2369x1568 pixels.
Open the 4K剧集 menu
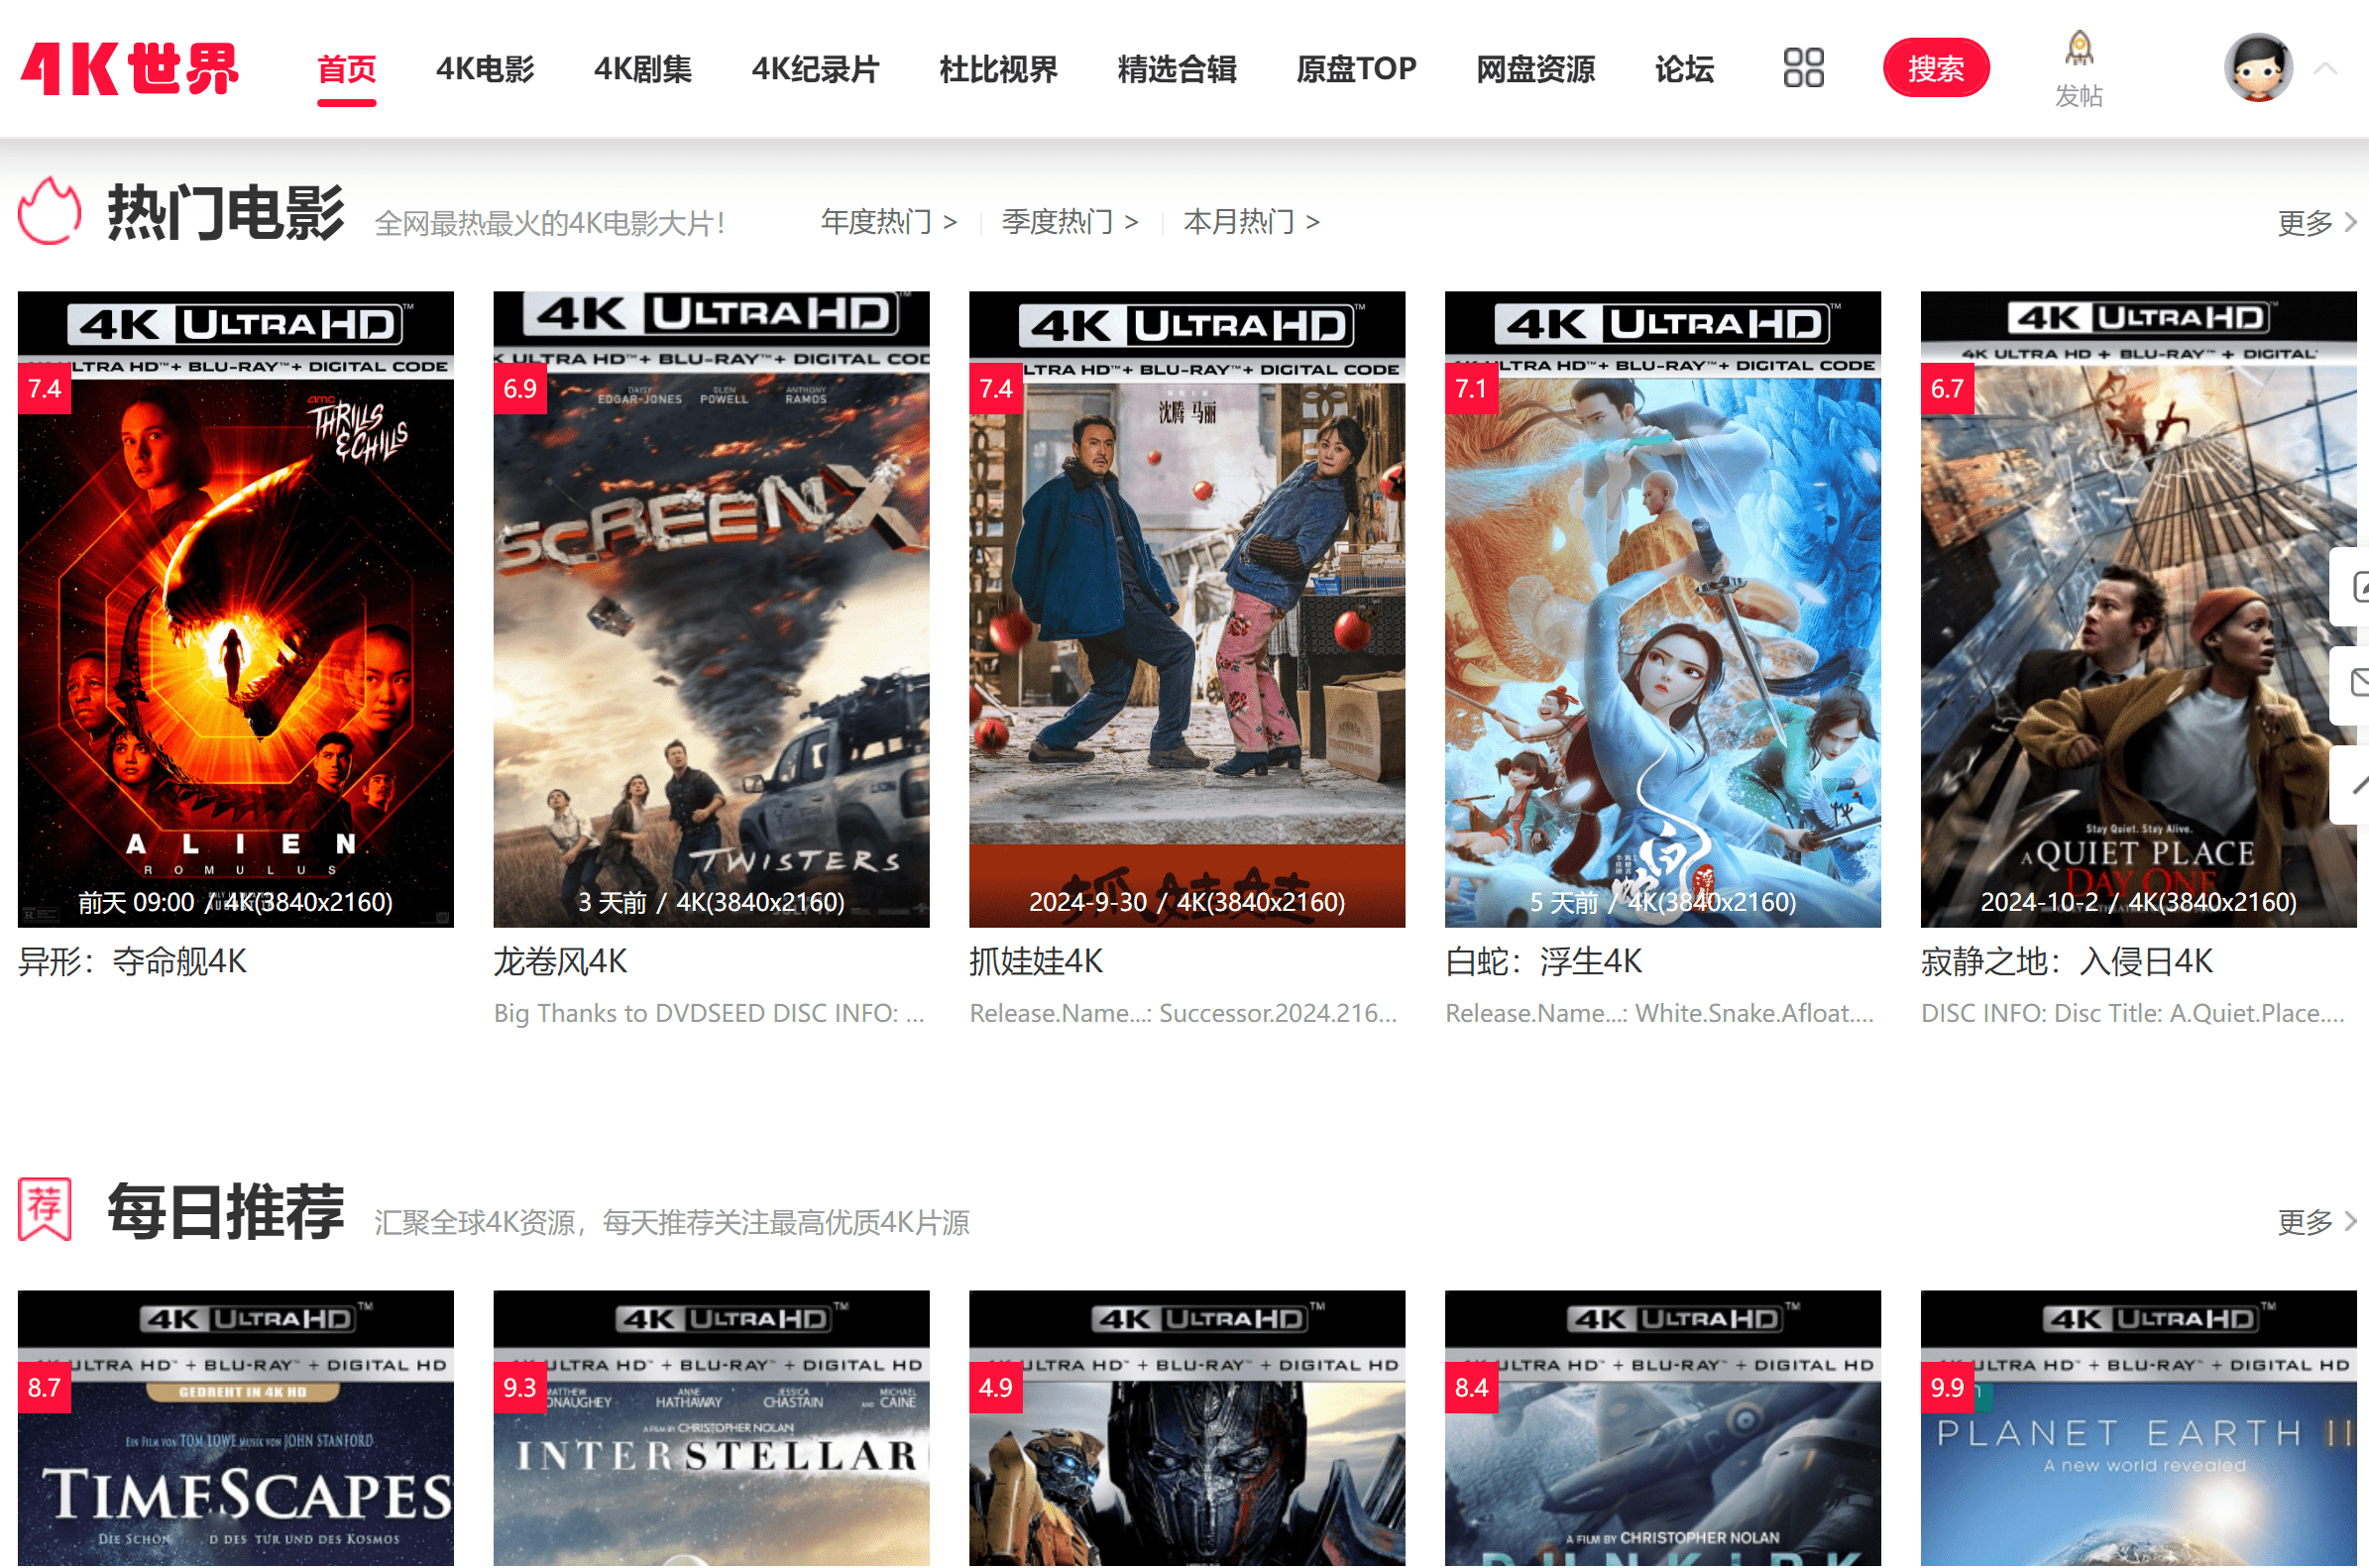(643, 69)
